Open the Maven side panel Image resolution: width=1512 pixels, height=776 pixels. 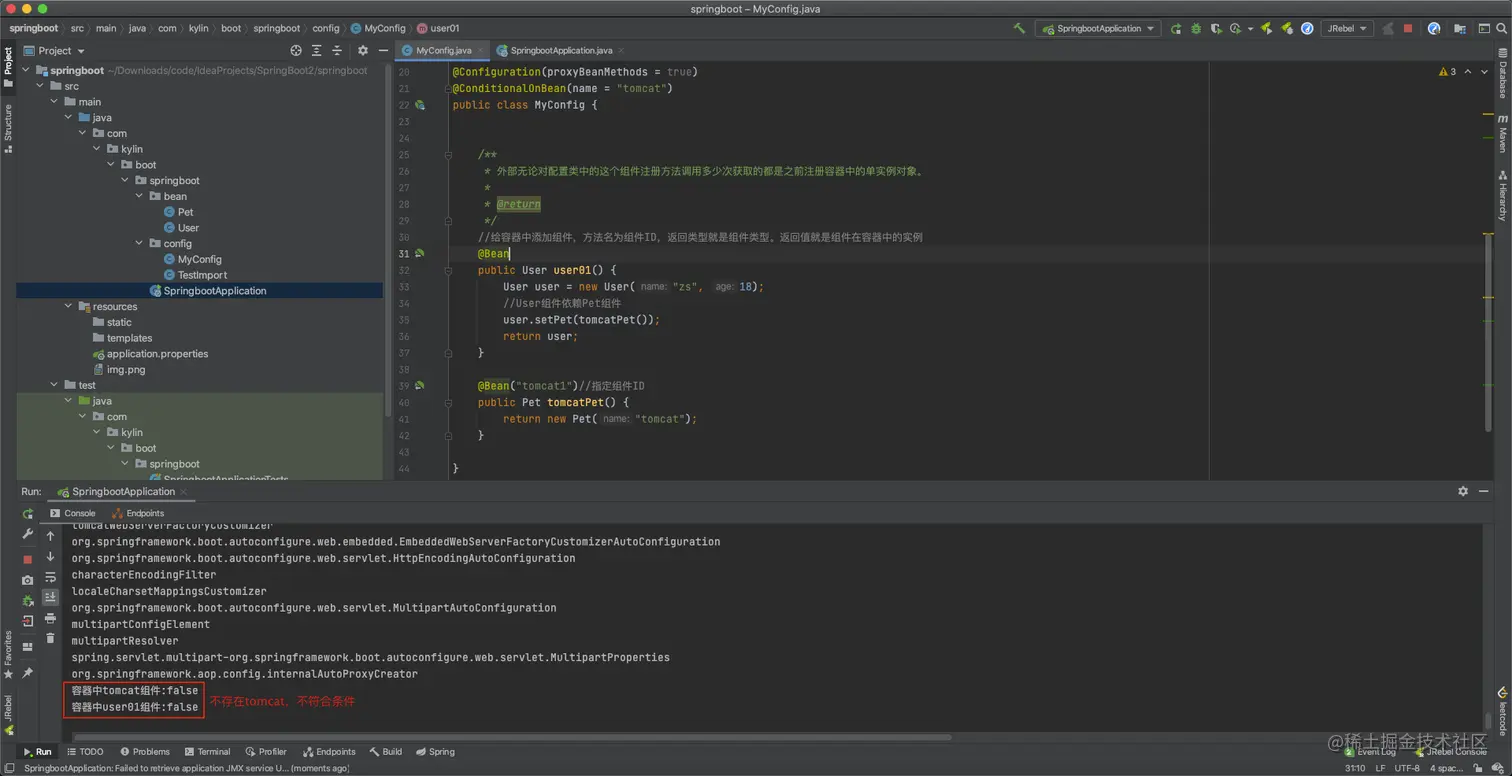(1502, 134)
